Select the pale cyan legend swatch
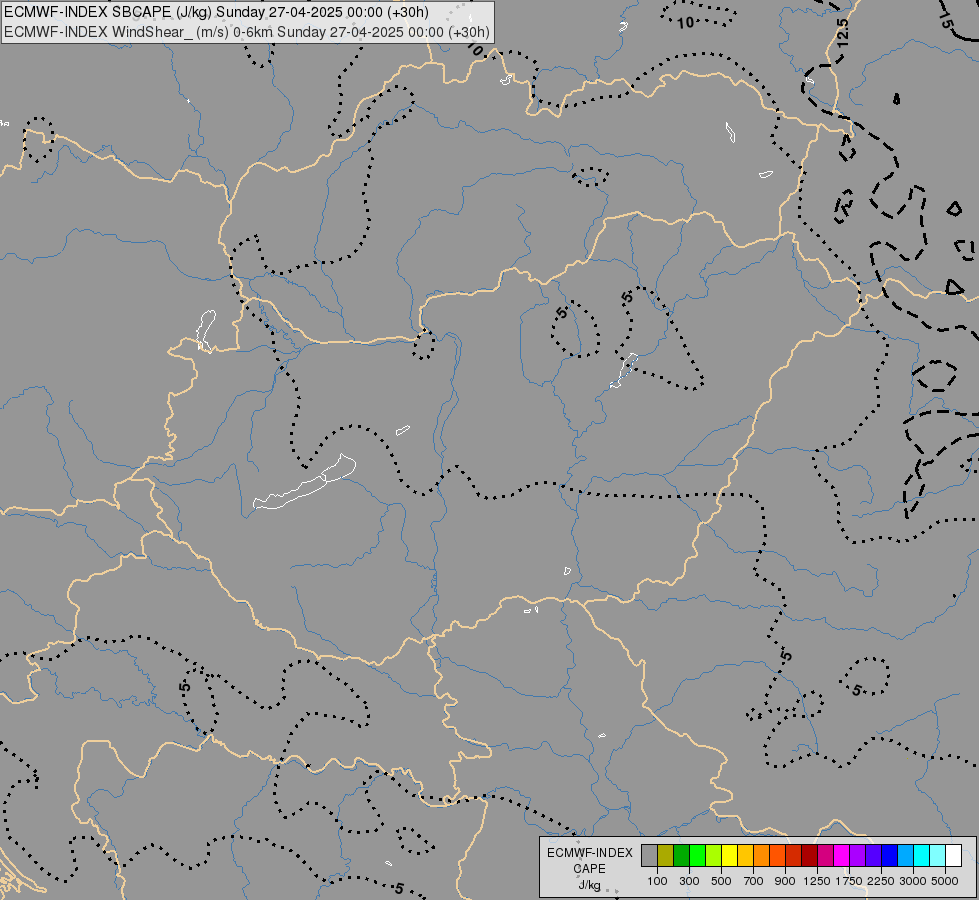Image resolution: width=979 pixels, height=900 pixels. pyautogui.click(x=938, y=855)
